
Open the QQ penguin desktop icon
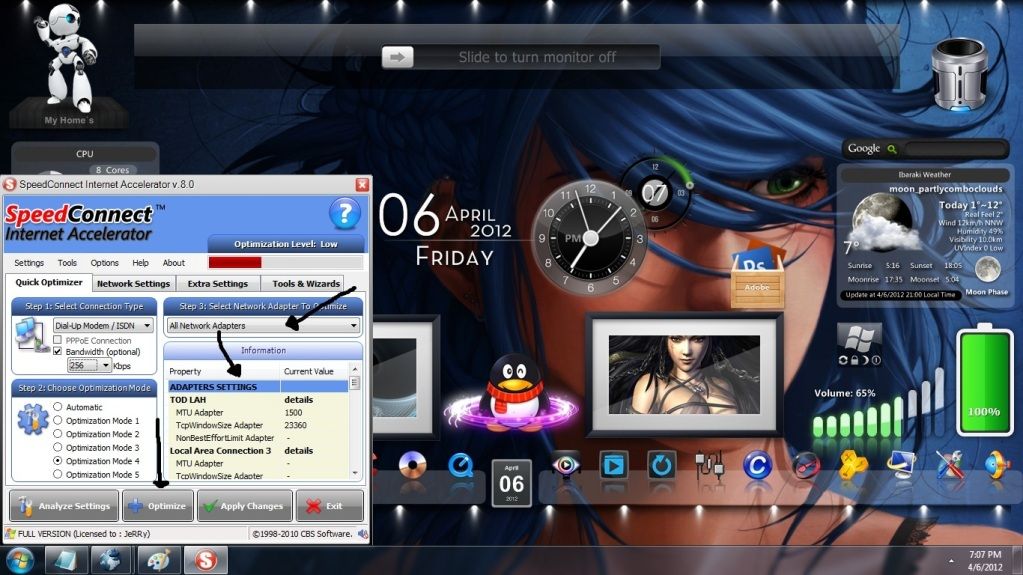515,394
